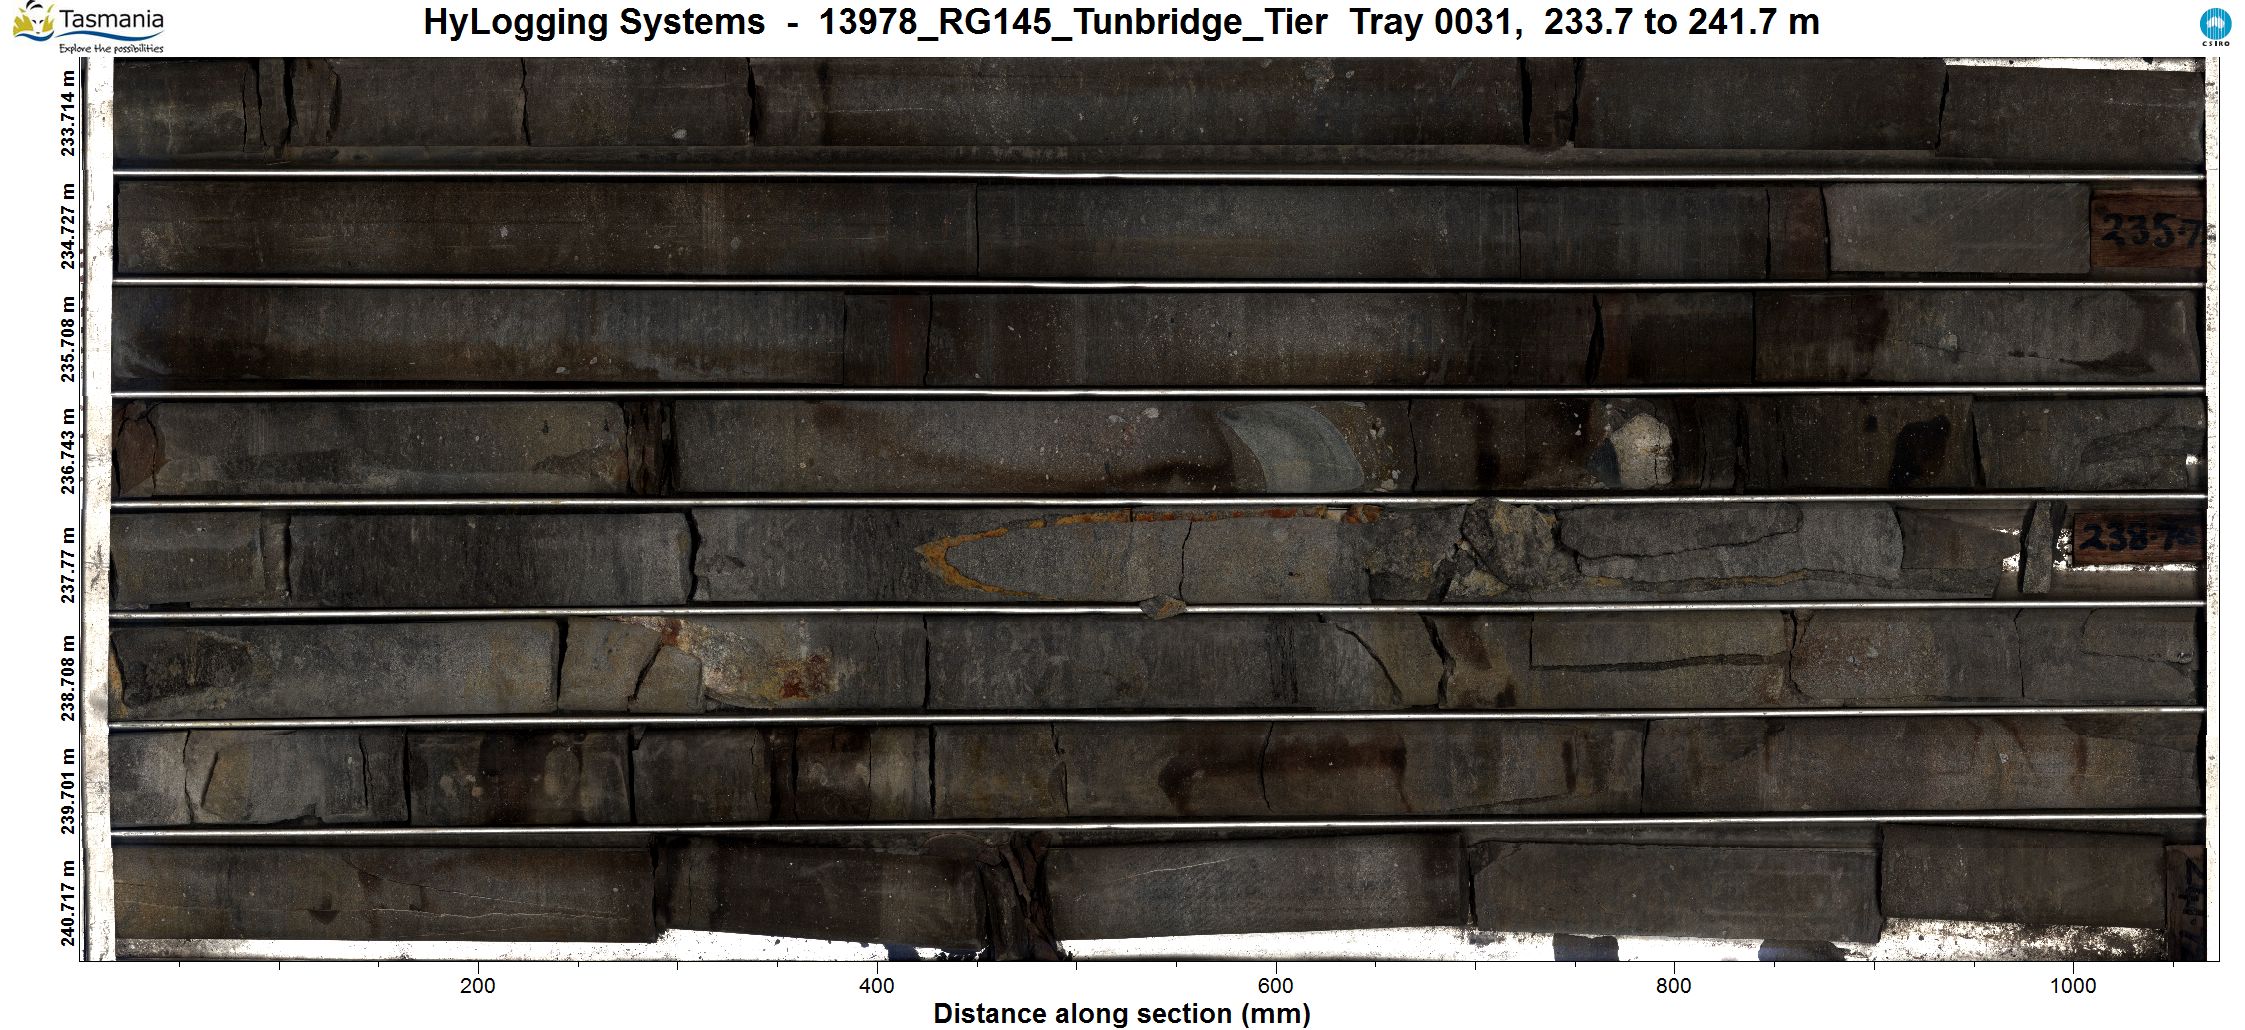Select the 235.708 m depth label
This screenshot has height=1030, width=2245.
[x=68, y=339]
